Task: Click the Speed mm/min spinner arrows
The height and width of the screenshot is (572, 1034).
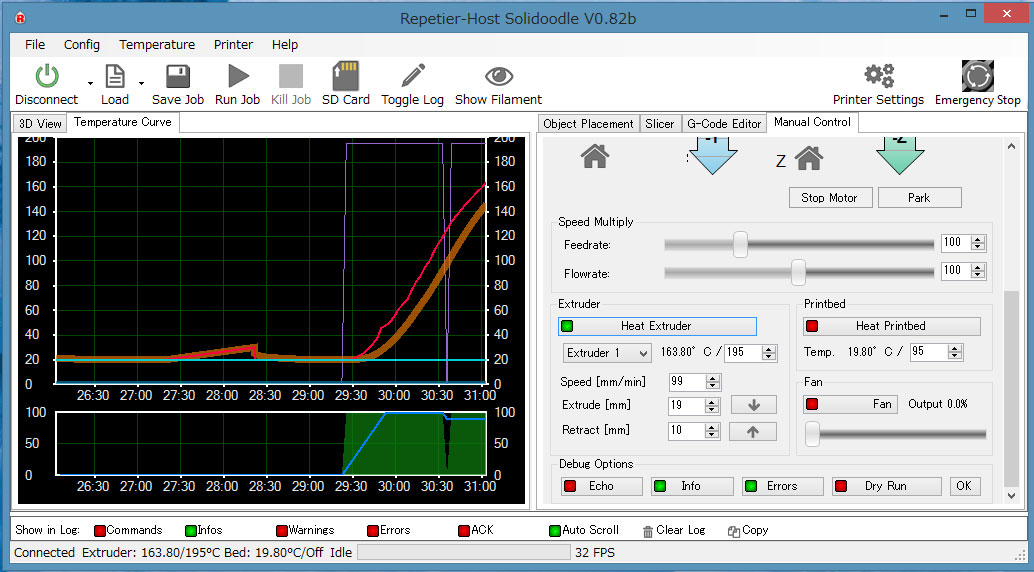Action: point(712,382)
